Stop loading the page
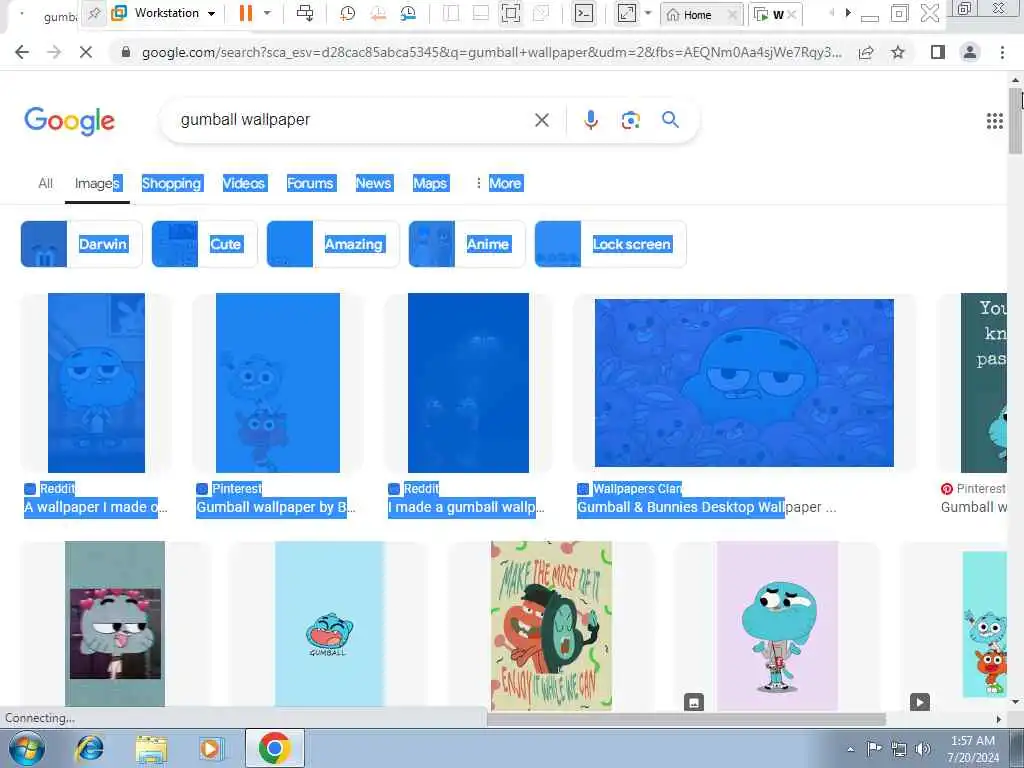Image resolution: width=1024 pixels, height=768 pixels. click(x=86, y=52)
